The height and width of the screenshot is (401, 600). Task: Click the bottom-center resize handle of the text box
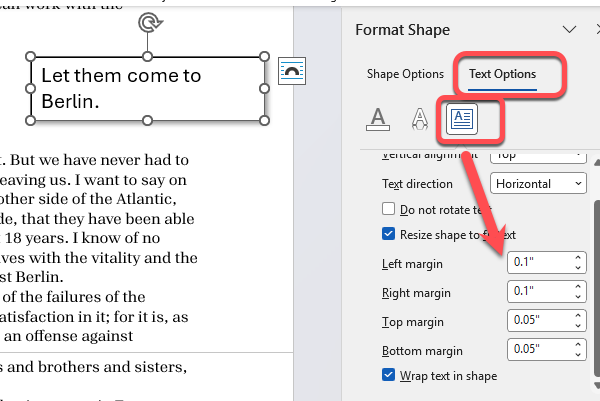[x=148, y=120]
